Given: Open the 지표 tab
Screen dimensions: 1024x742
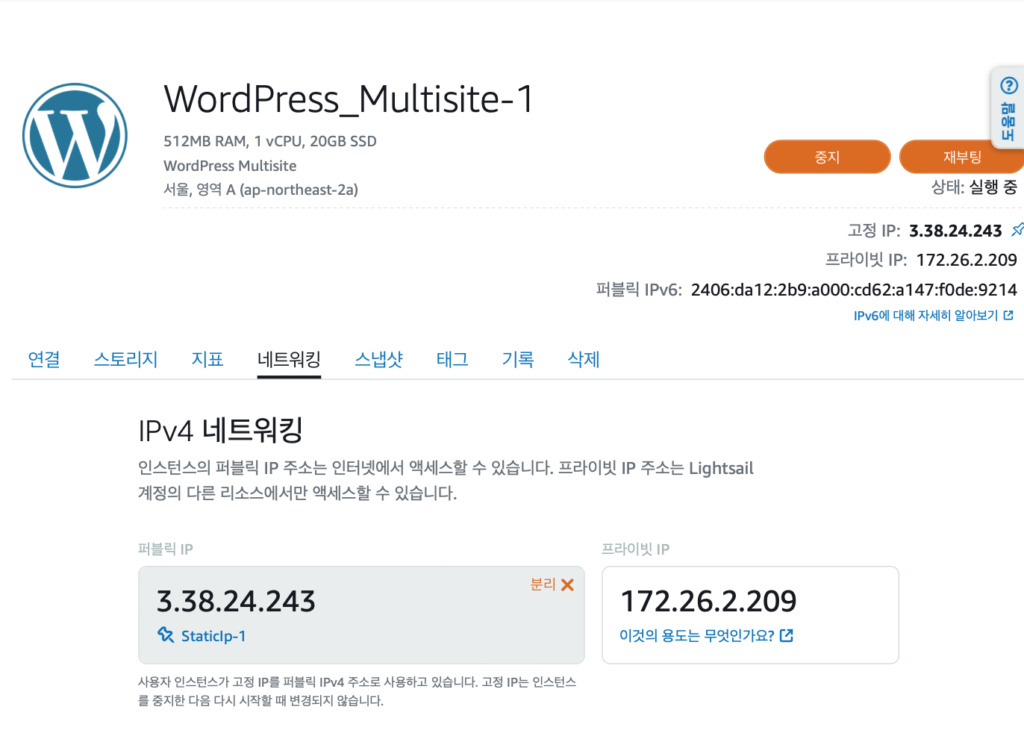Looking at the screenshot, I should 207,359.
